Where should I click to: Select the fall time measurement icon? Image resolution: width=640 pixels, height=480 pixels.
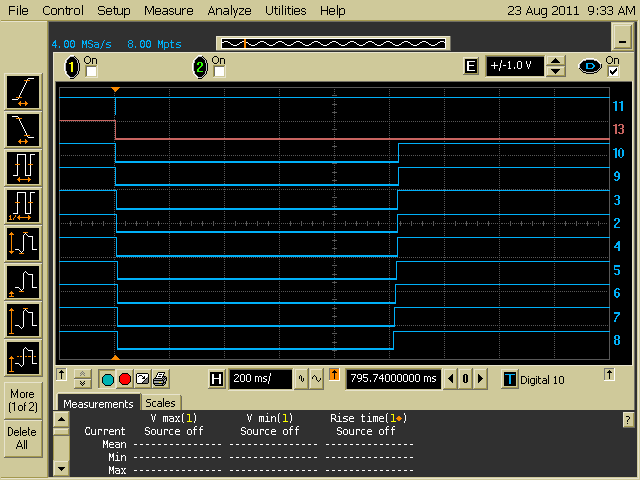point(23,130)
